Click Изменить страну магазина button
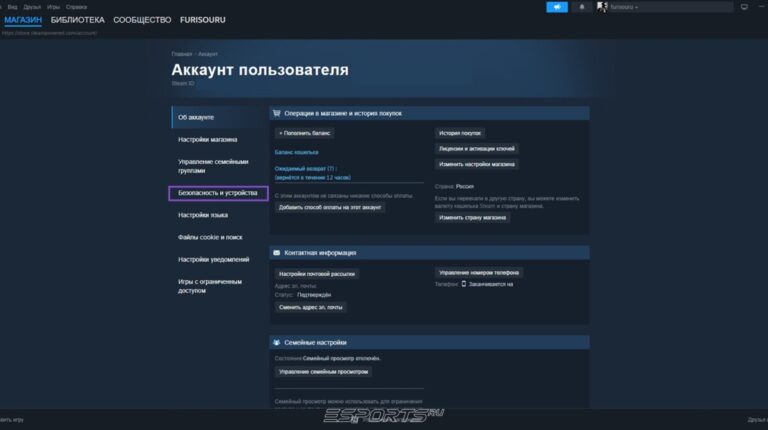Image resolution: width=768 pixels, height=430 pixels. point(472,218)
